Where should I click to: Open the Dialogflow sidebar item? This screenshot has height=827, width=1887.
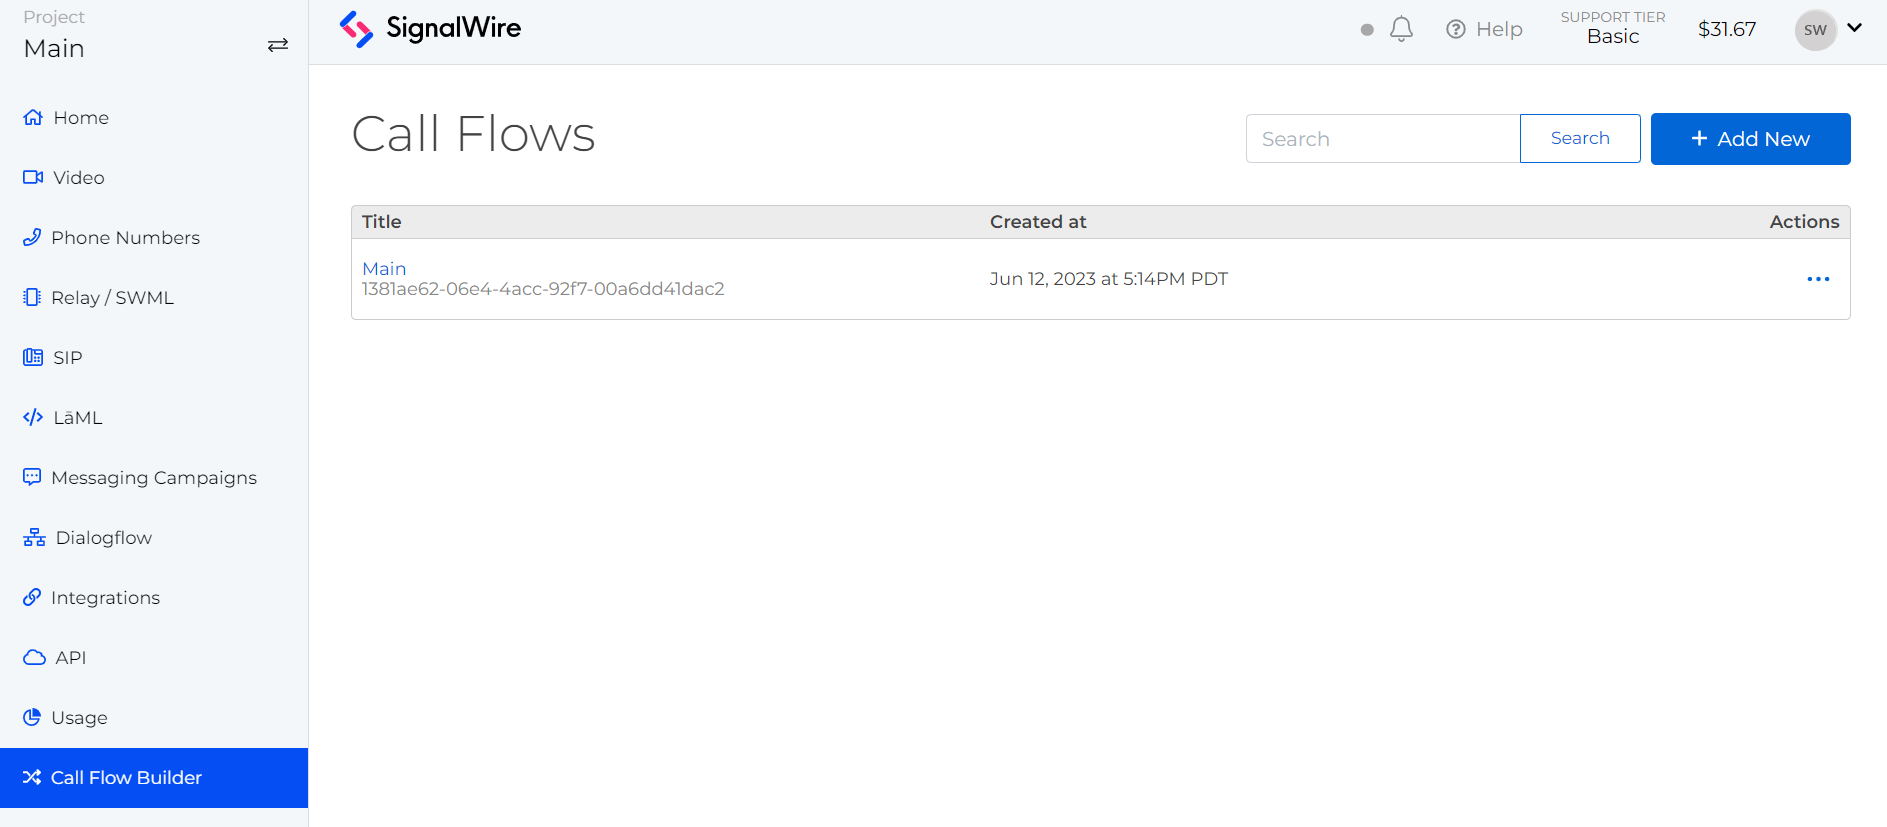pos(103,537)
